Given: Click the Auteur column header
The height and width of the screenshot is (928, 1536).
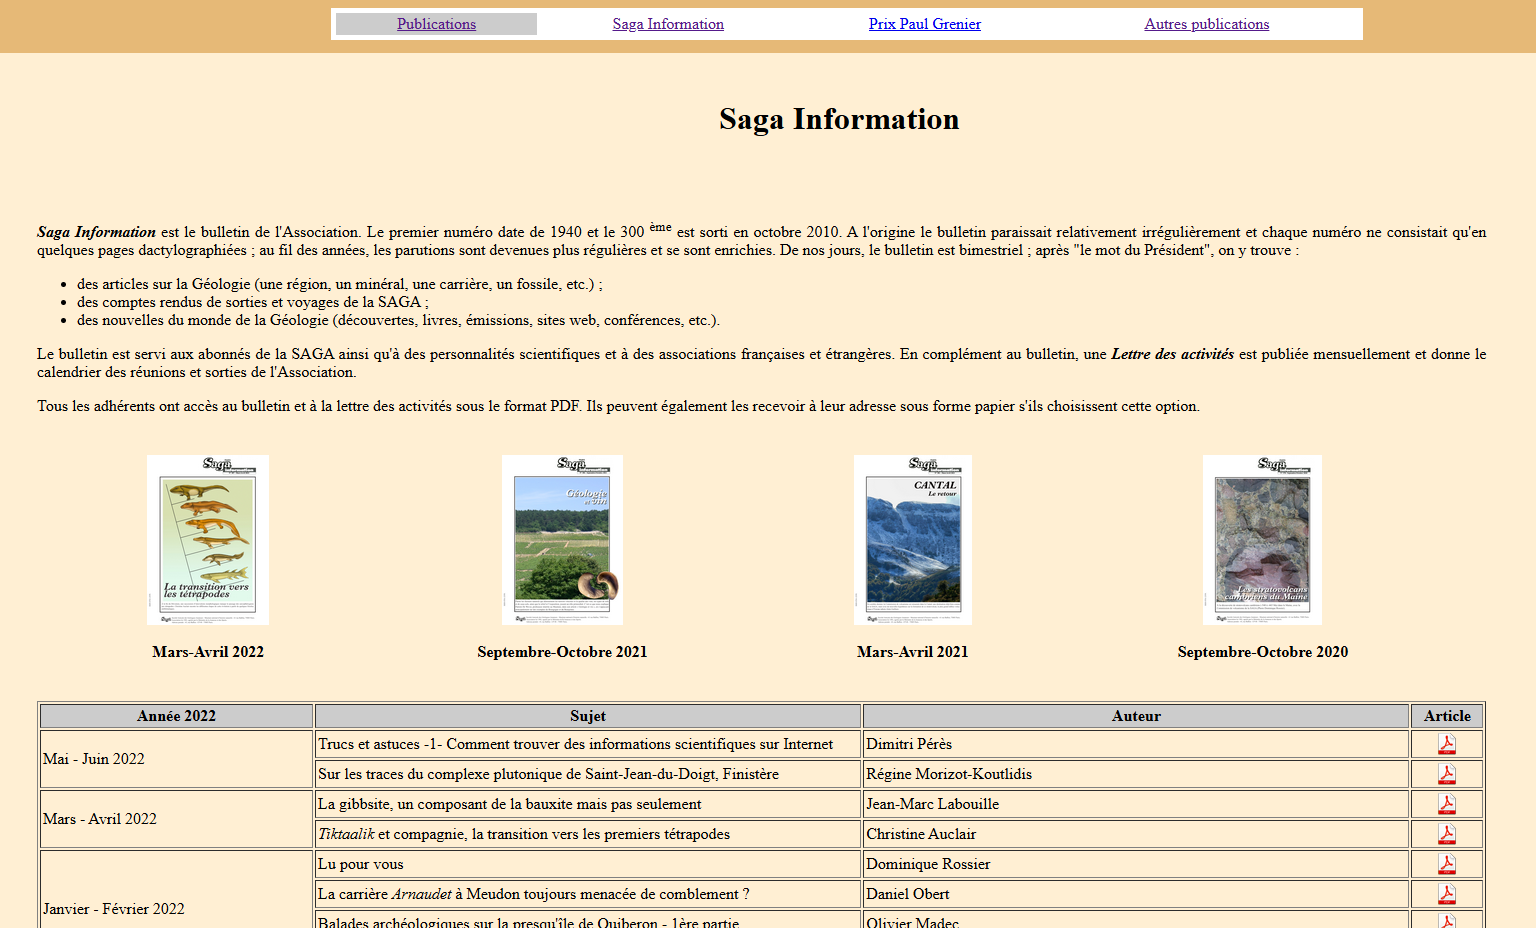Looking at the screenshot, I should [x=1136, y=716].
